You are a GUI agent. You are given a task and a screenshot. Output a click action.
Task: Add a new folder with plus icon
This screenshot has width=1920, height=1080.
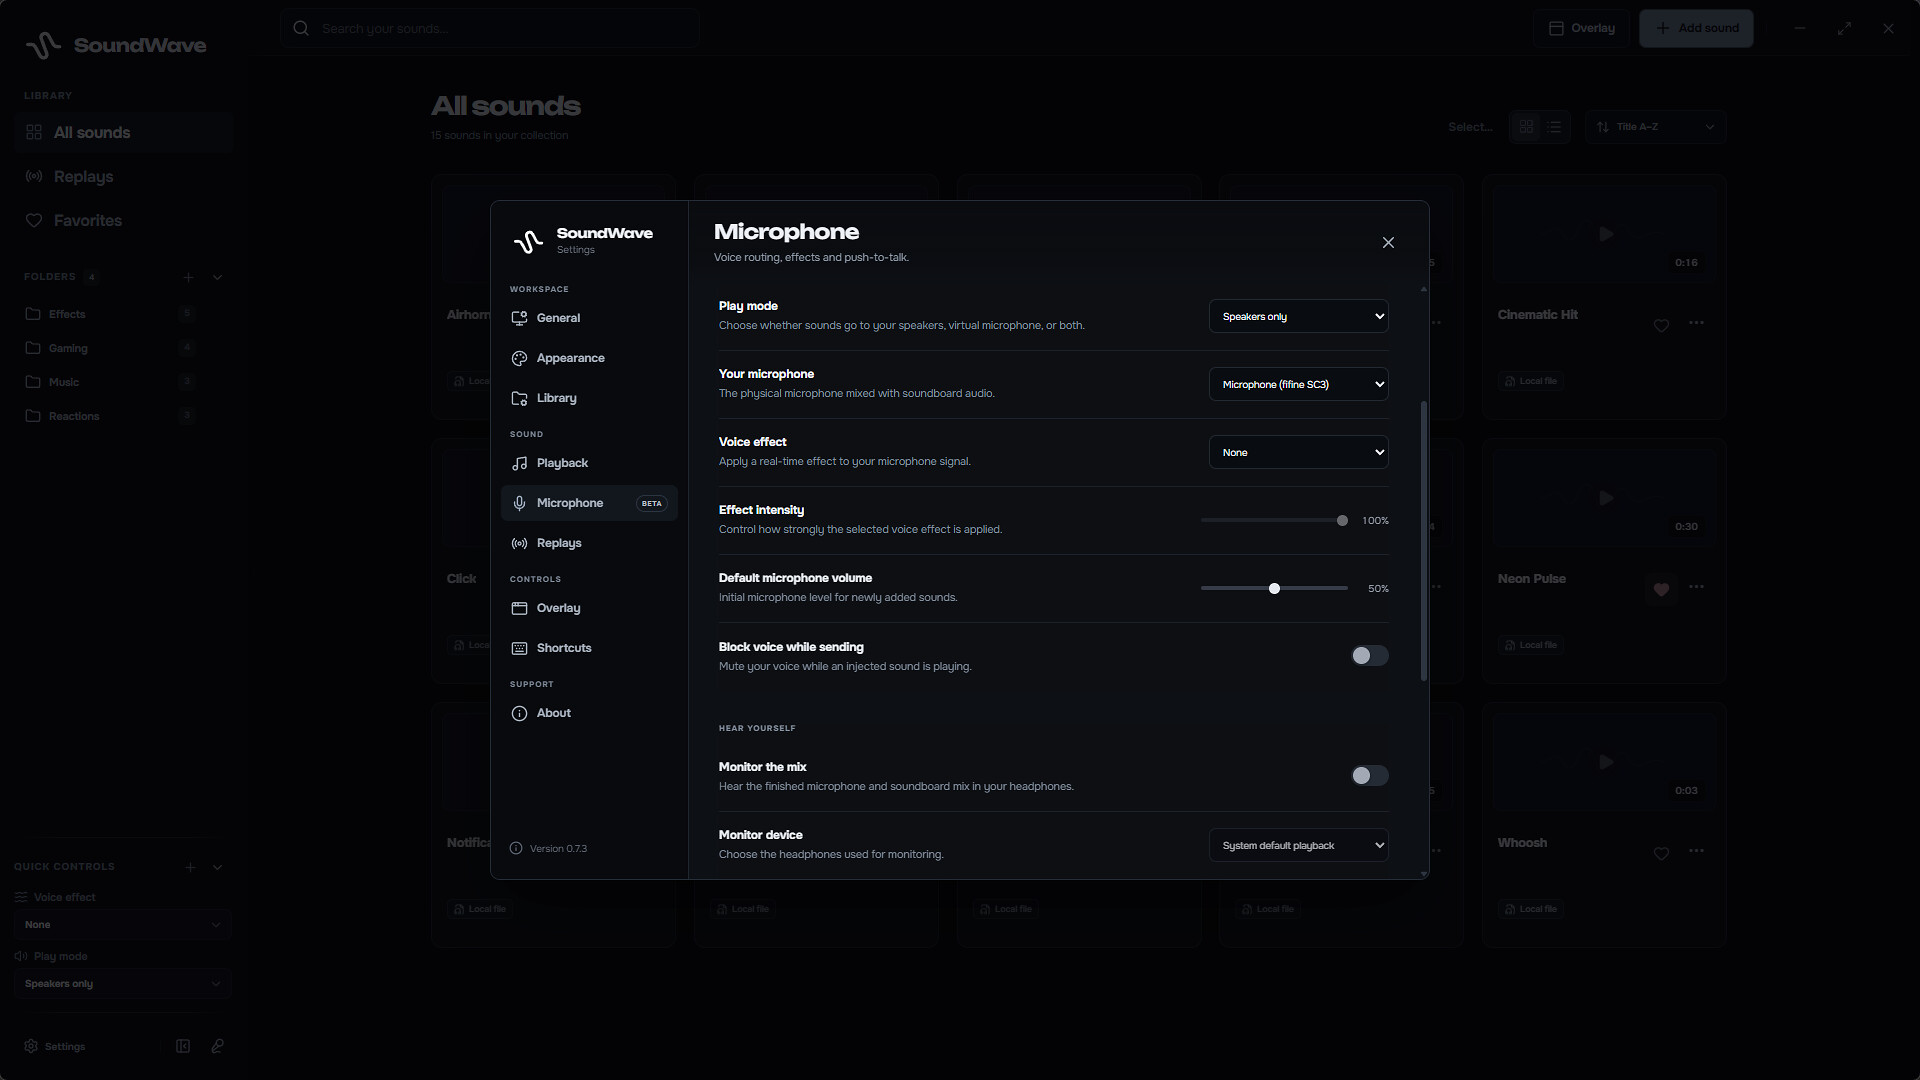pyautogui.click(x=188, y=277)
